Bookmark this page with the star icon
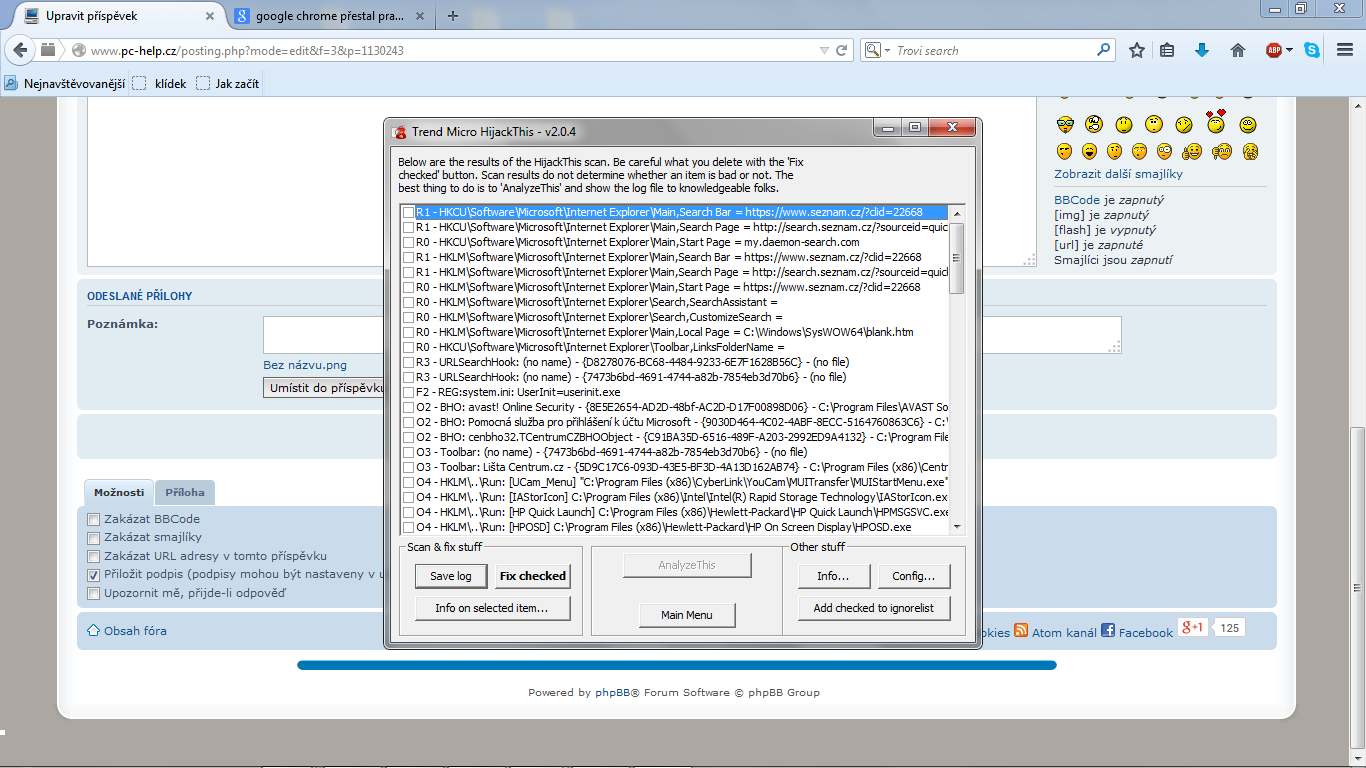The image size is (1366, 768). pos(1137,50)
